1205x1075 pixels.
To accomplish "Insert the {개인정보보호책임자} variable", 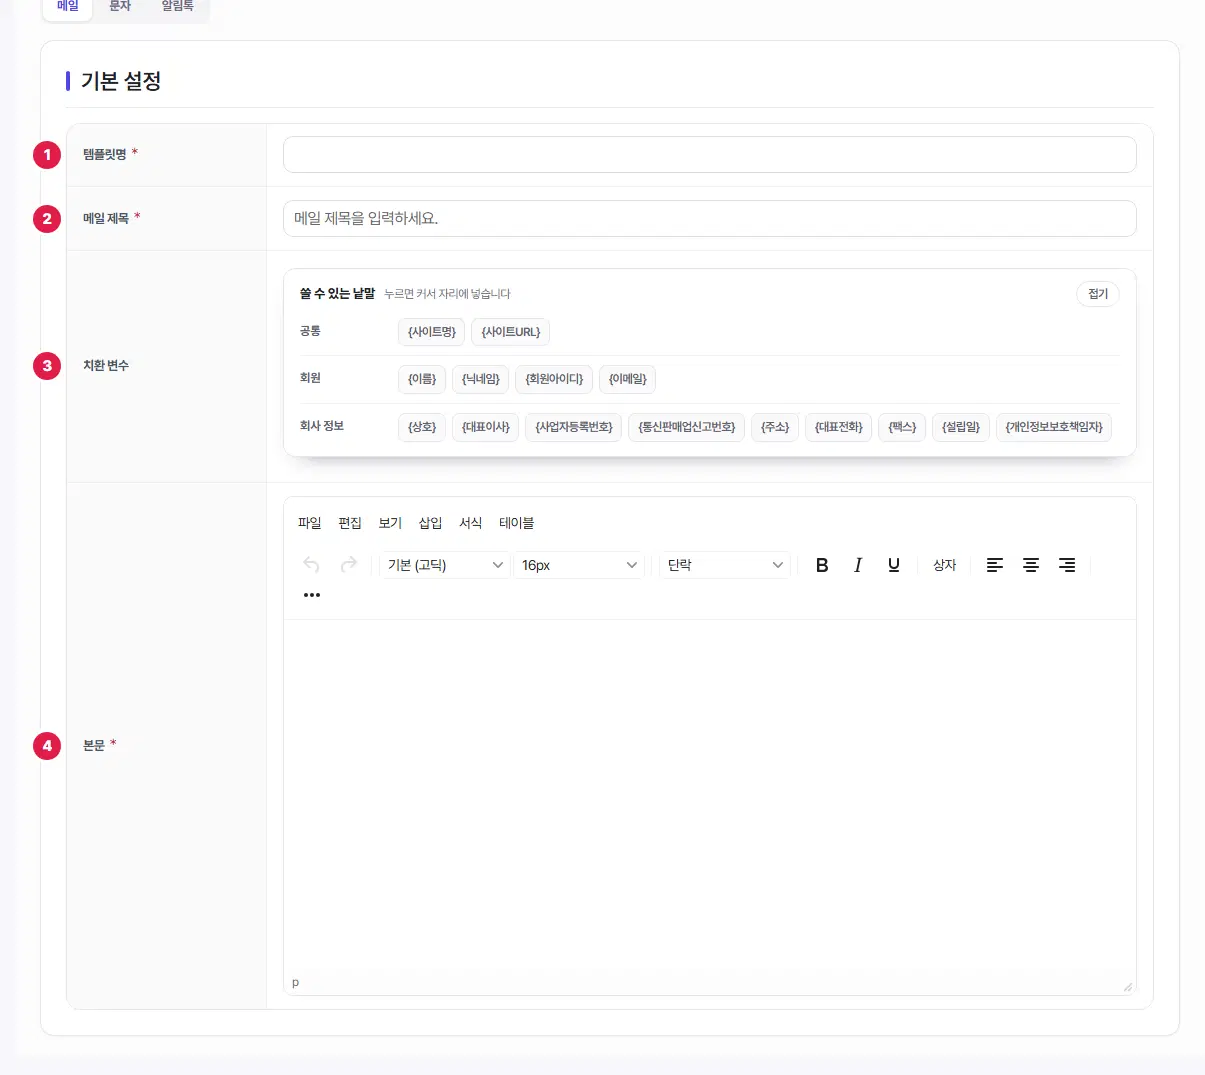I will [x=1054, y=427].
